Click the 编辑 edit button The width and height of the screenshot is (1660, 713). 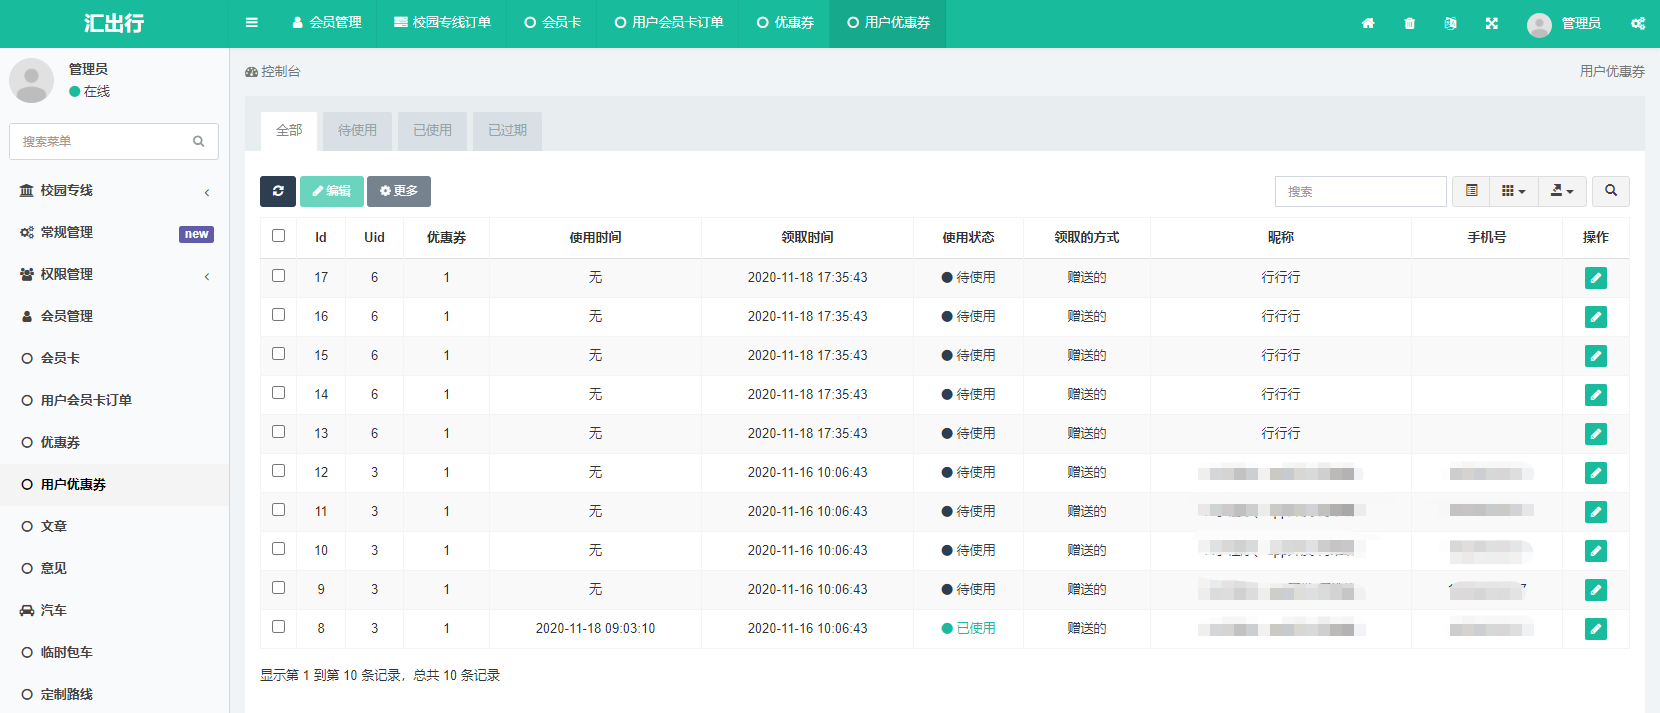point(332,191)
